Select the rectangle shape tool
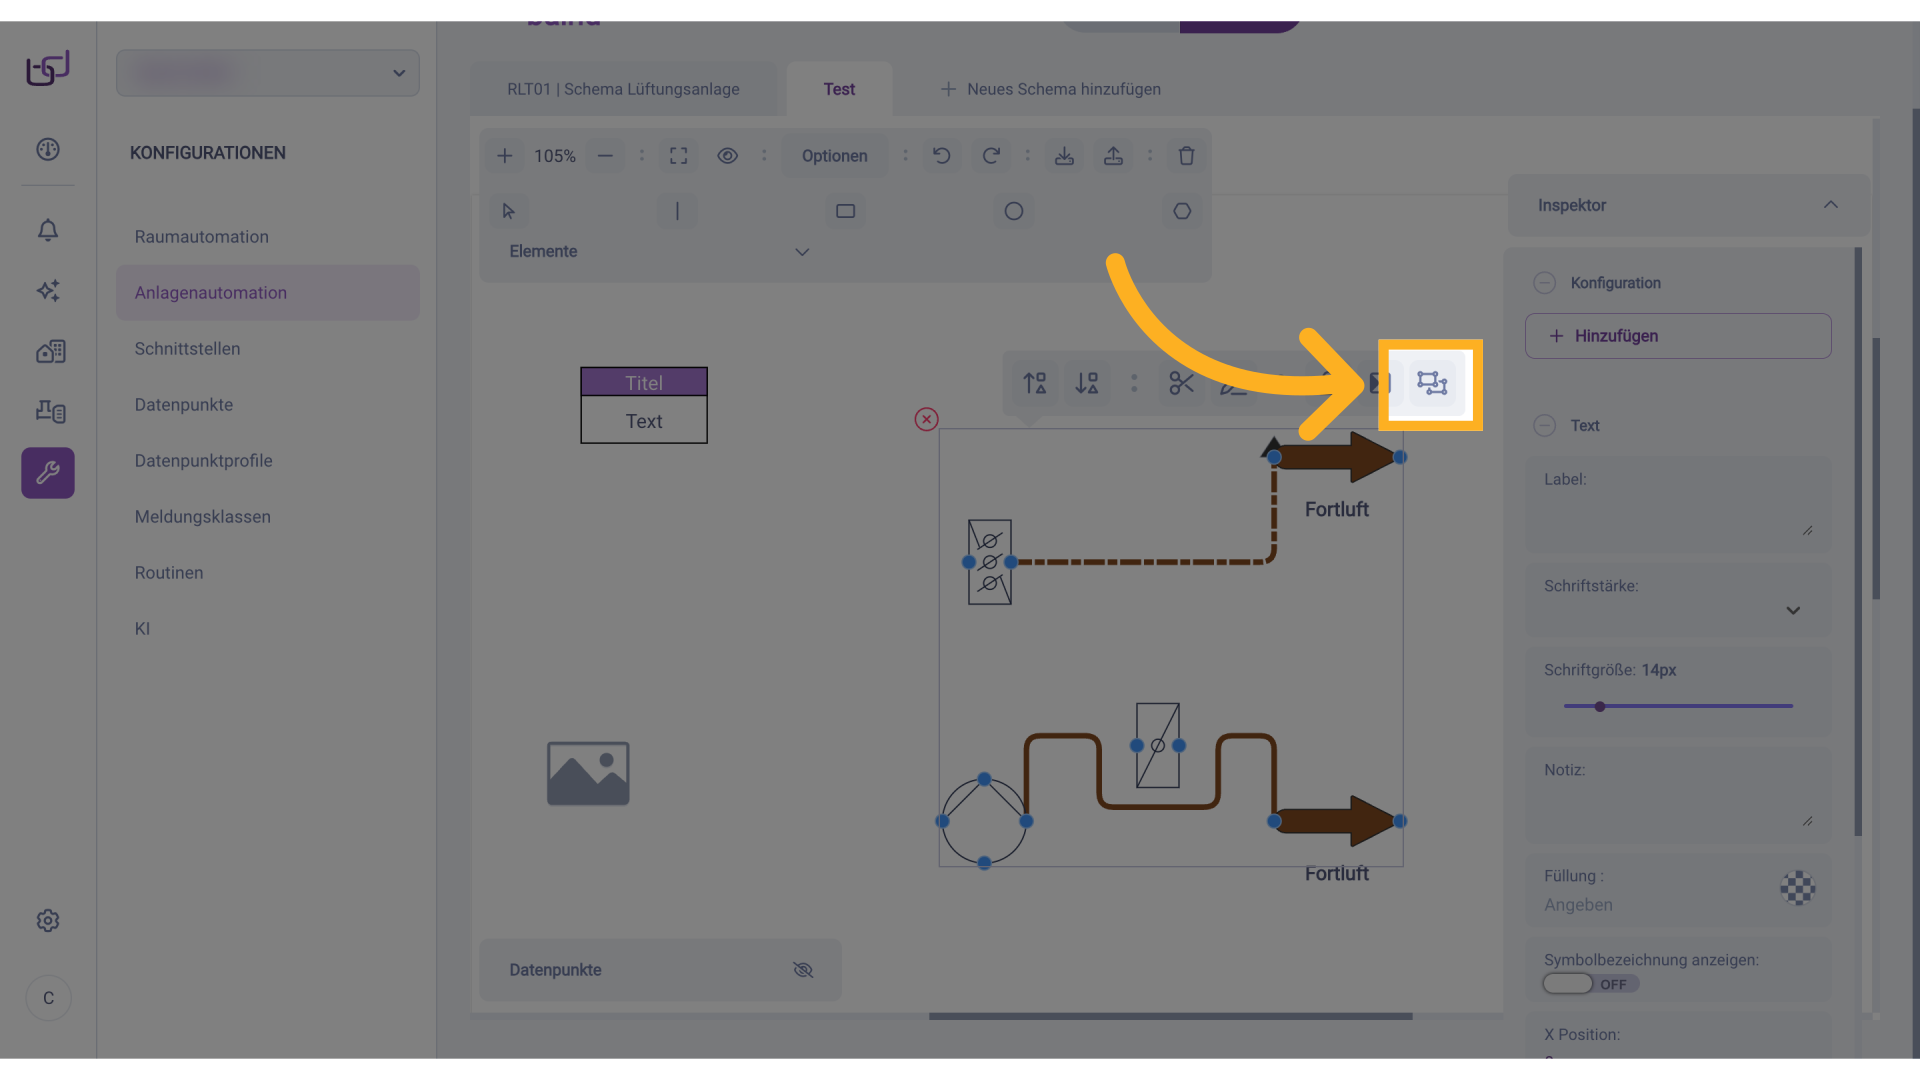Image resolution: width=1920 pixels, height=1080 pixels. tap(845, 211)
